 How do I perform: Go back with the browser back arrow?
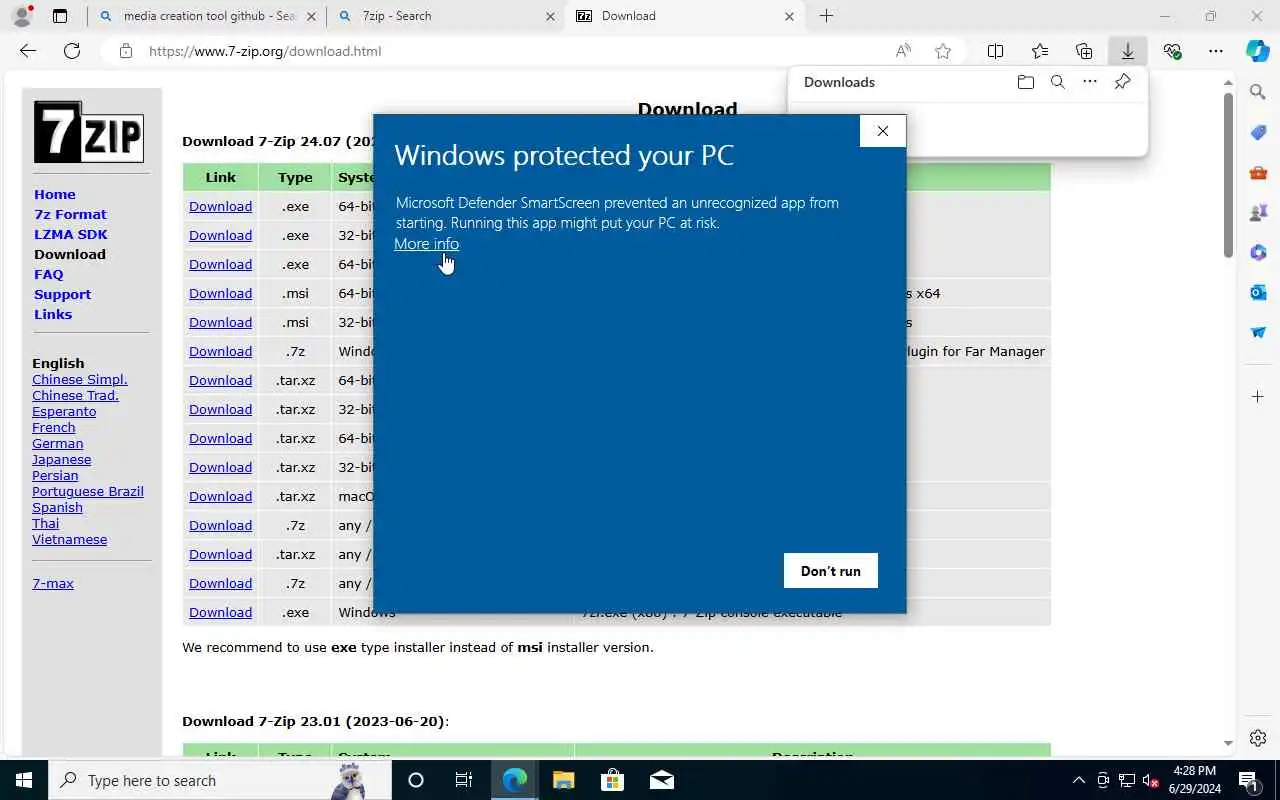(28, 51)
